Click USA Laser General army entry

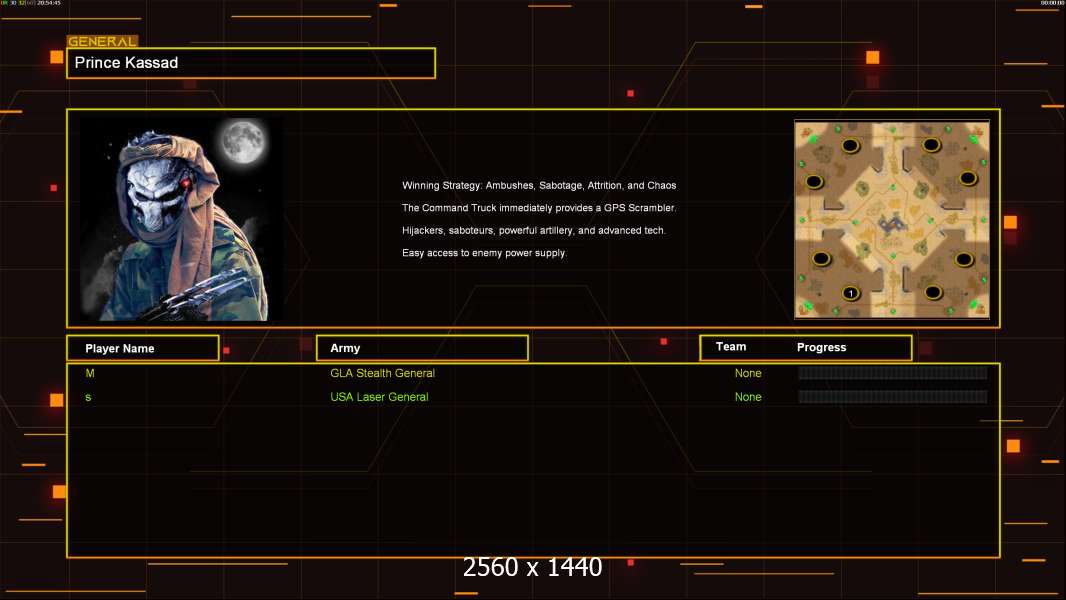click(379, 397)
